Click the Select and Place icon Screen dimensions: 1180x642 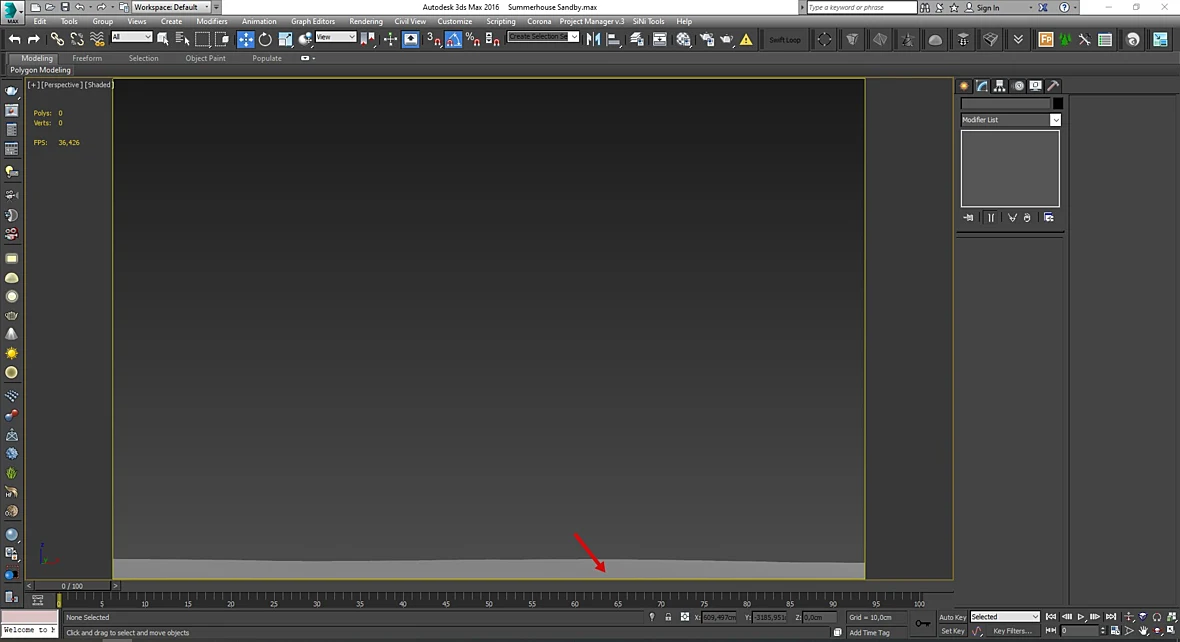pyautogui.click(x=306, y=39)
